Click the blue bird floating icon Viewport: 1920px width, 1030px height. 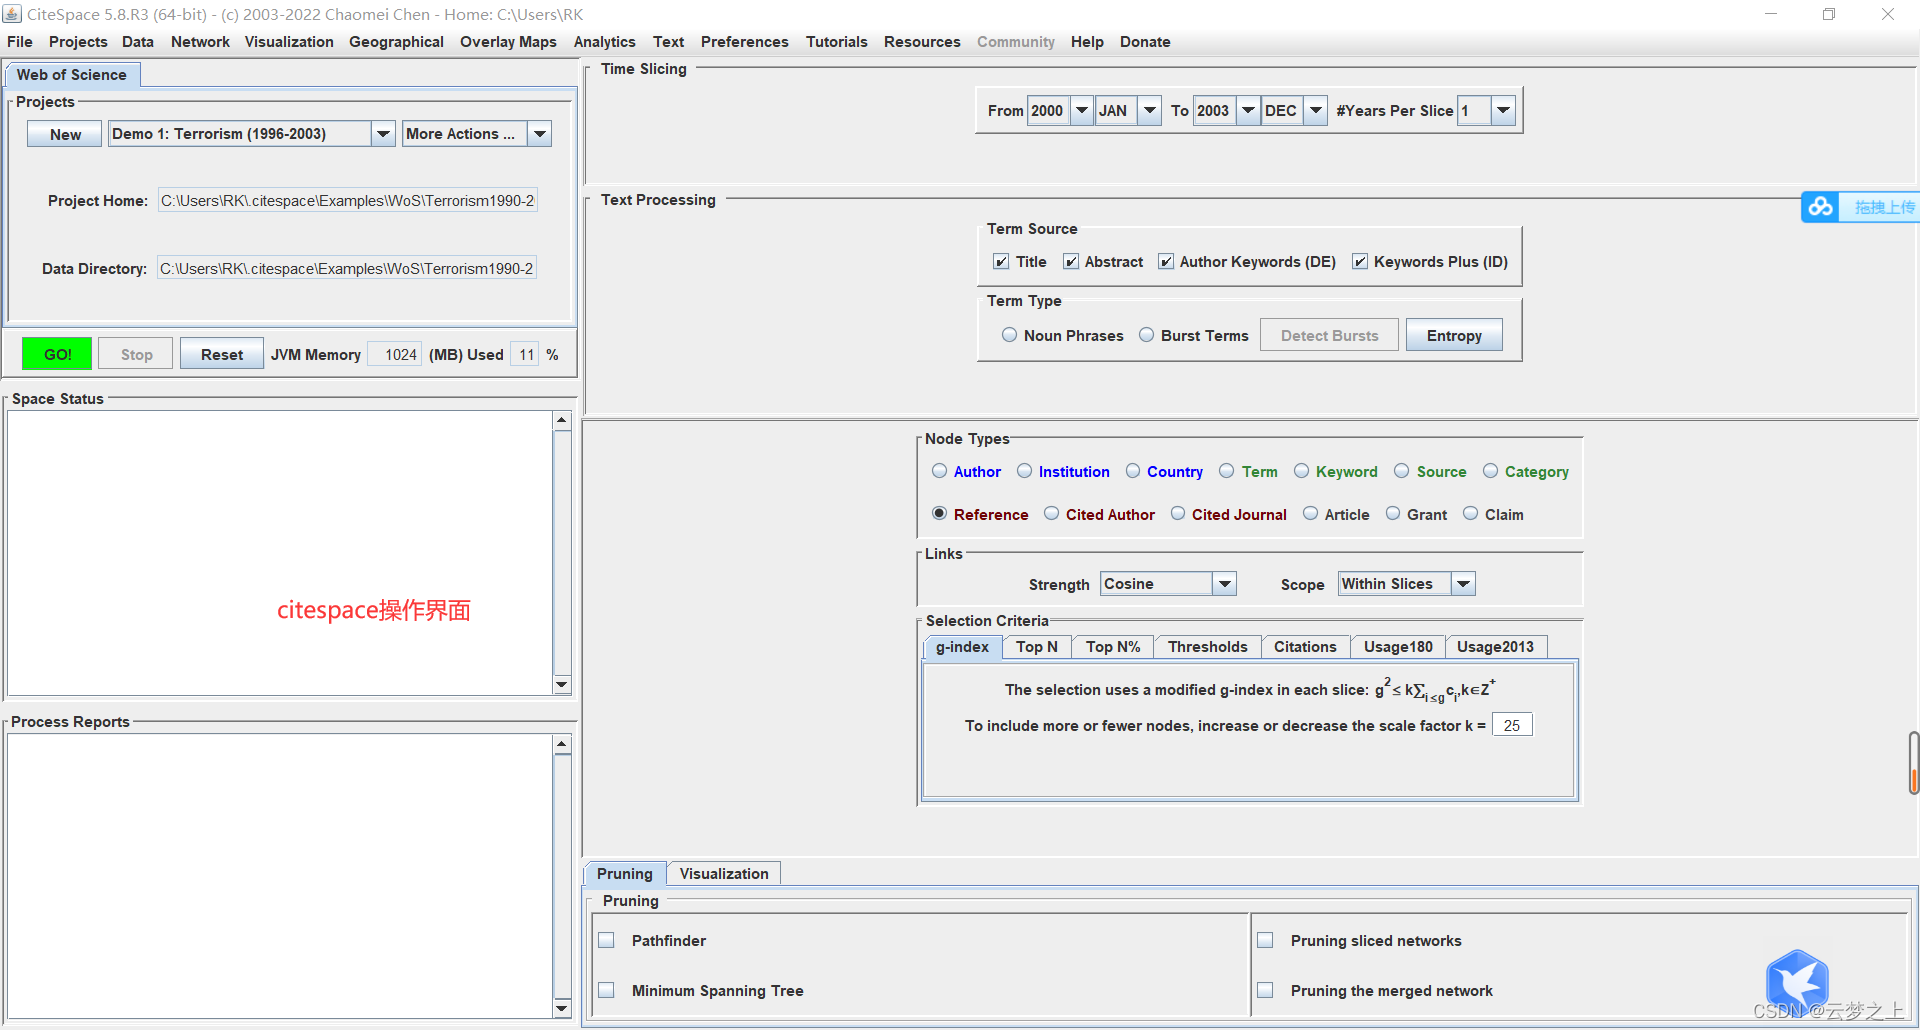click(1797, 980)
